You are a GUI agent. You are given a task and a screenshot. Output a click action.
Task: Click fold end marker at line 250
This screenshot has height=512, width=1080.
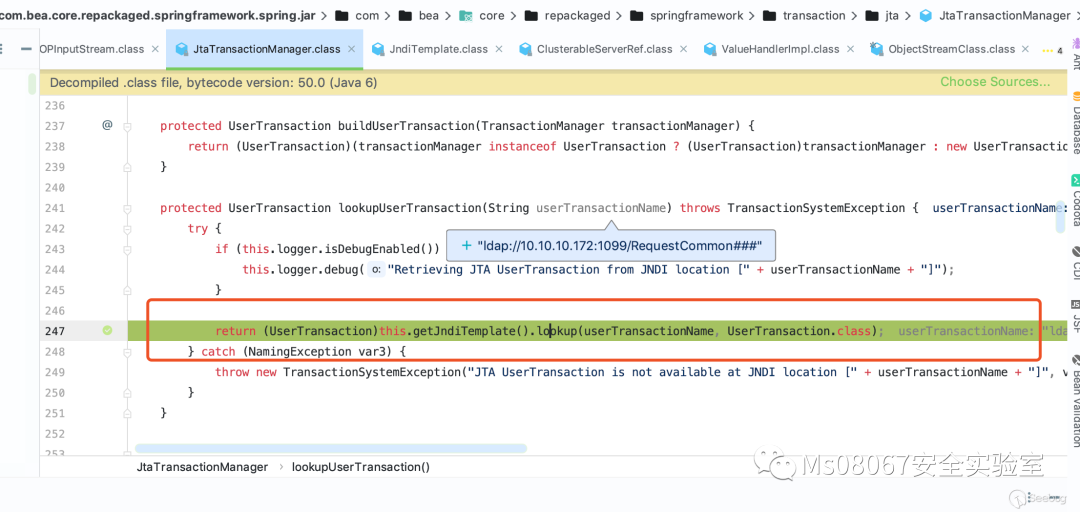pyautogui.click(x=127, y=393)
